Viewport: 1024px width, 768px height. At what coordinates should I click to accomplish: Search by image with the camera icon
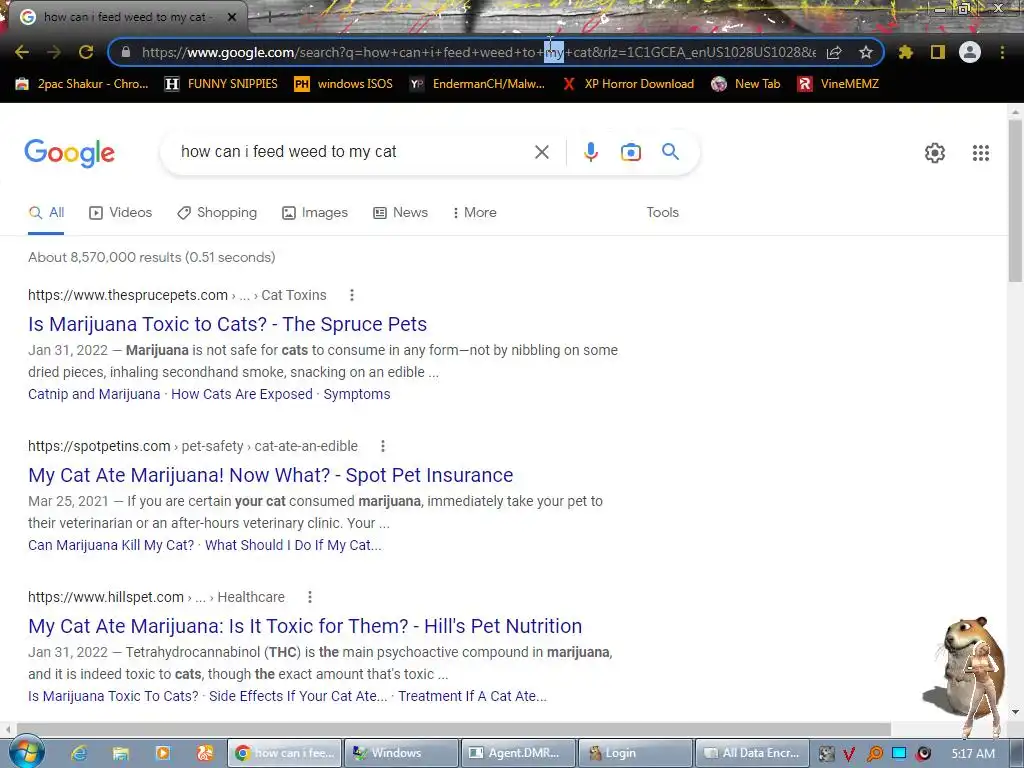click(631, 152)
